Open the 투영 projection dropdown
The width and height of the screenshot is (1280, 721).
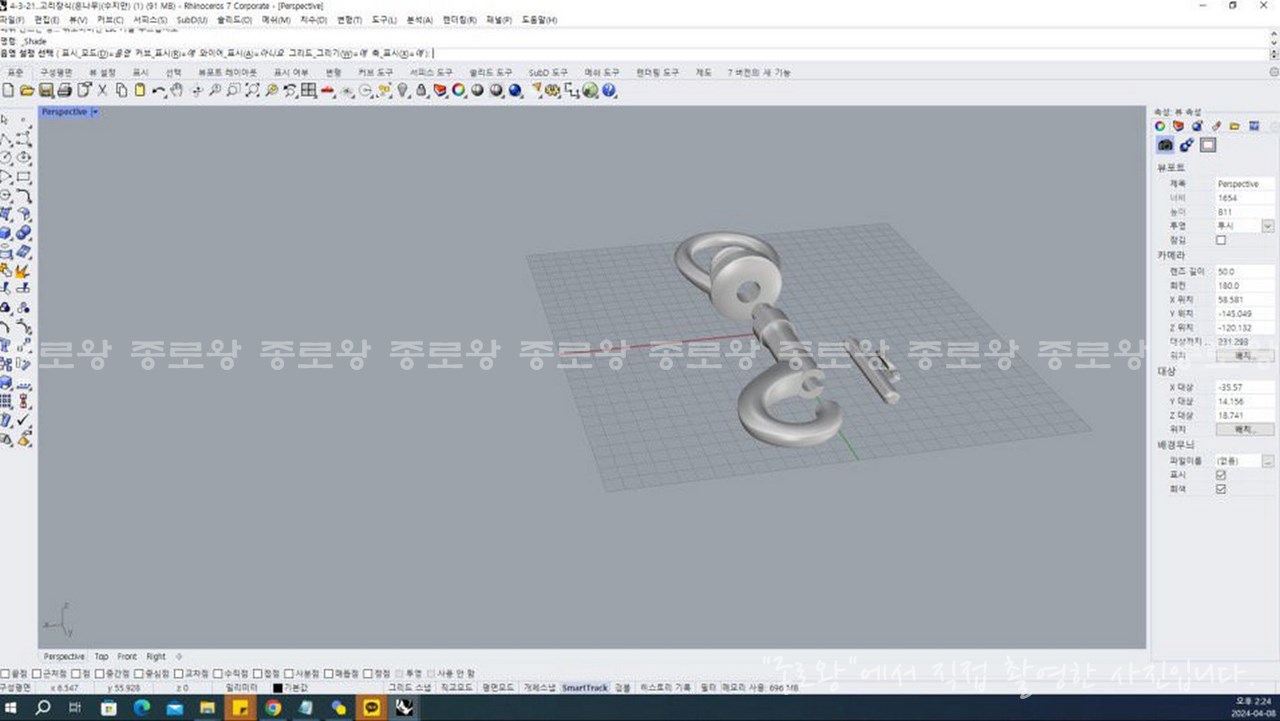pyautogui.click(x=1268, y=226)
